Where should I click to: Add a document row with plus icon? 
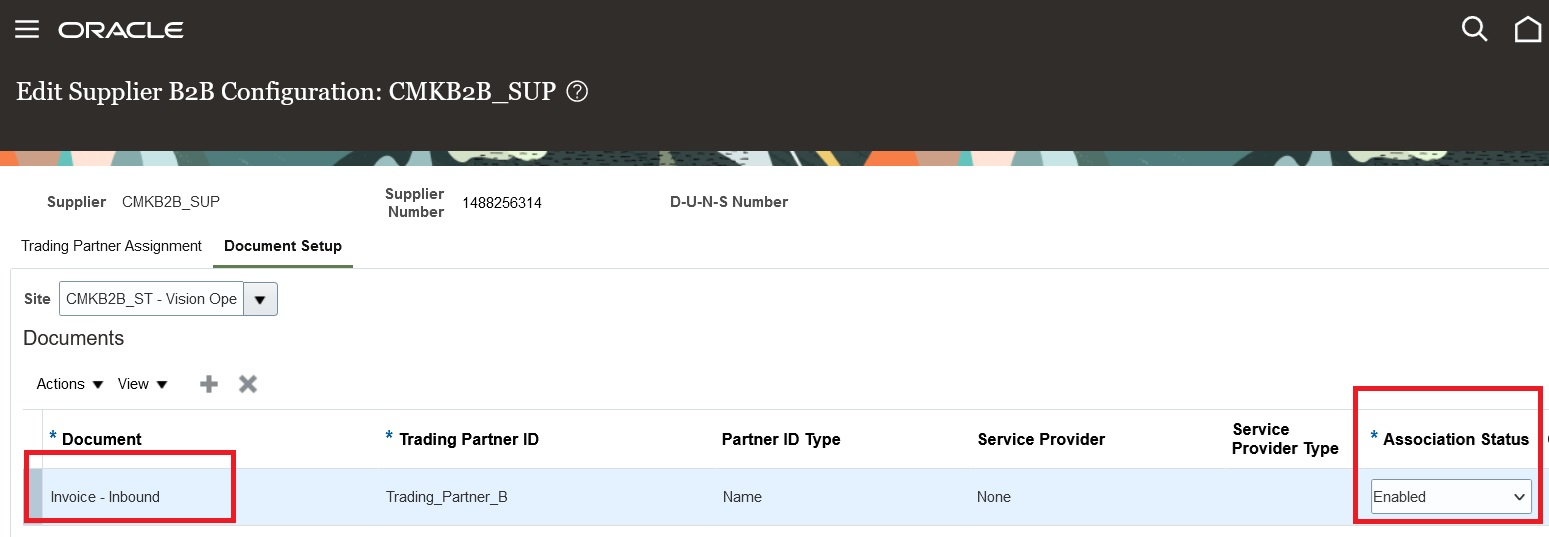click(209, 384)
